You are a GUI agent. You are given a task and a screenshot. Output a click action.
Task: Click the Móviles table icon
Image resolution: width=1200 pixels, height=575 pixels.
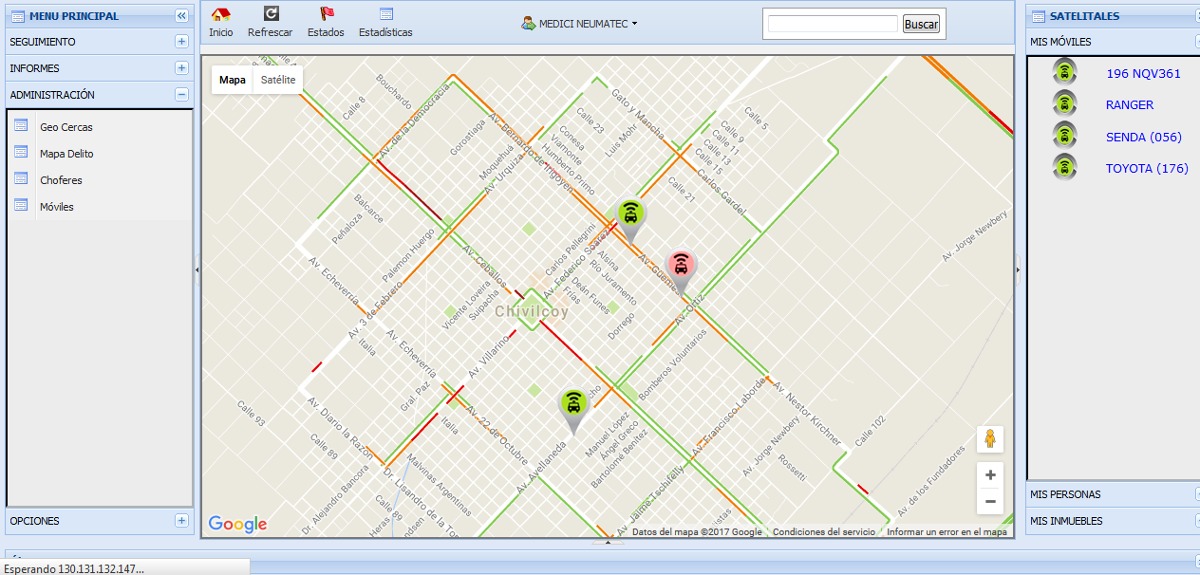click(x=21, y=205)
